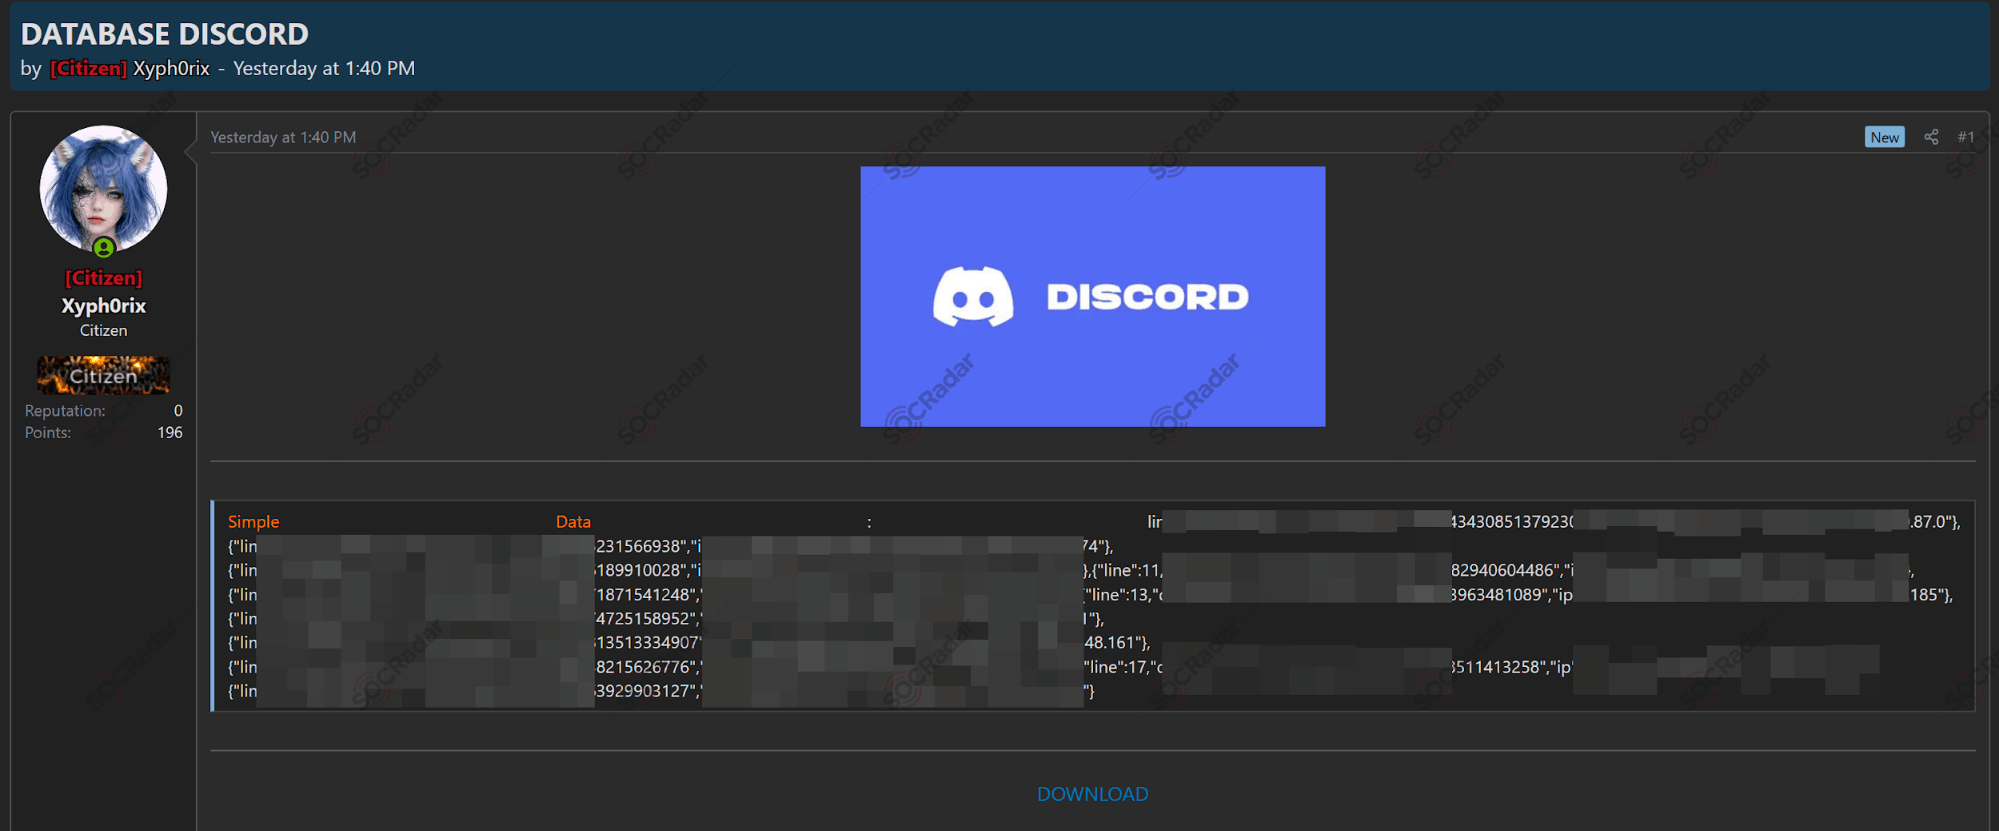Click the share icon next to New

[1931, 137]
